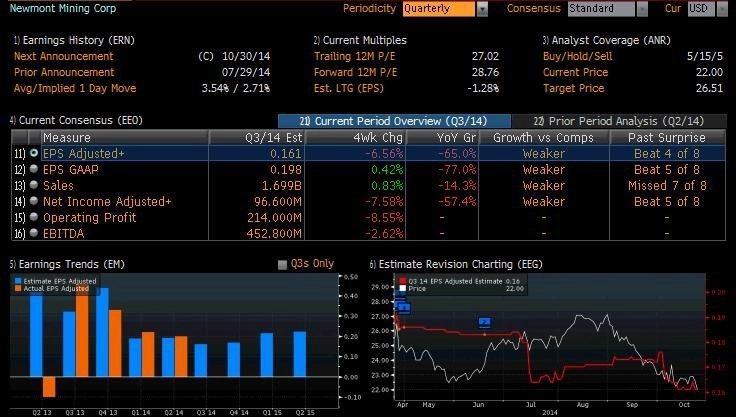Click the EBITDA estimate 452.800M
The height and width of the screenshot is (417, 736).
click(x=274, y=233)
